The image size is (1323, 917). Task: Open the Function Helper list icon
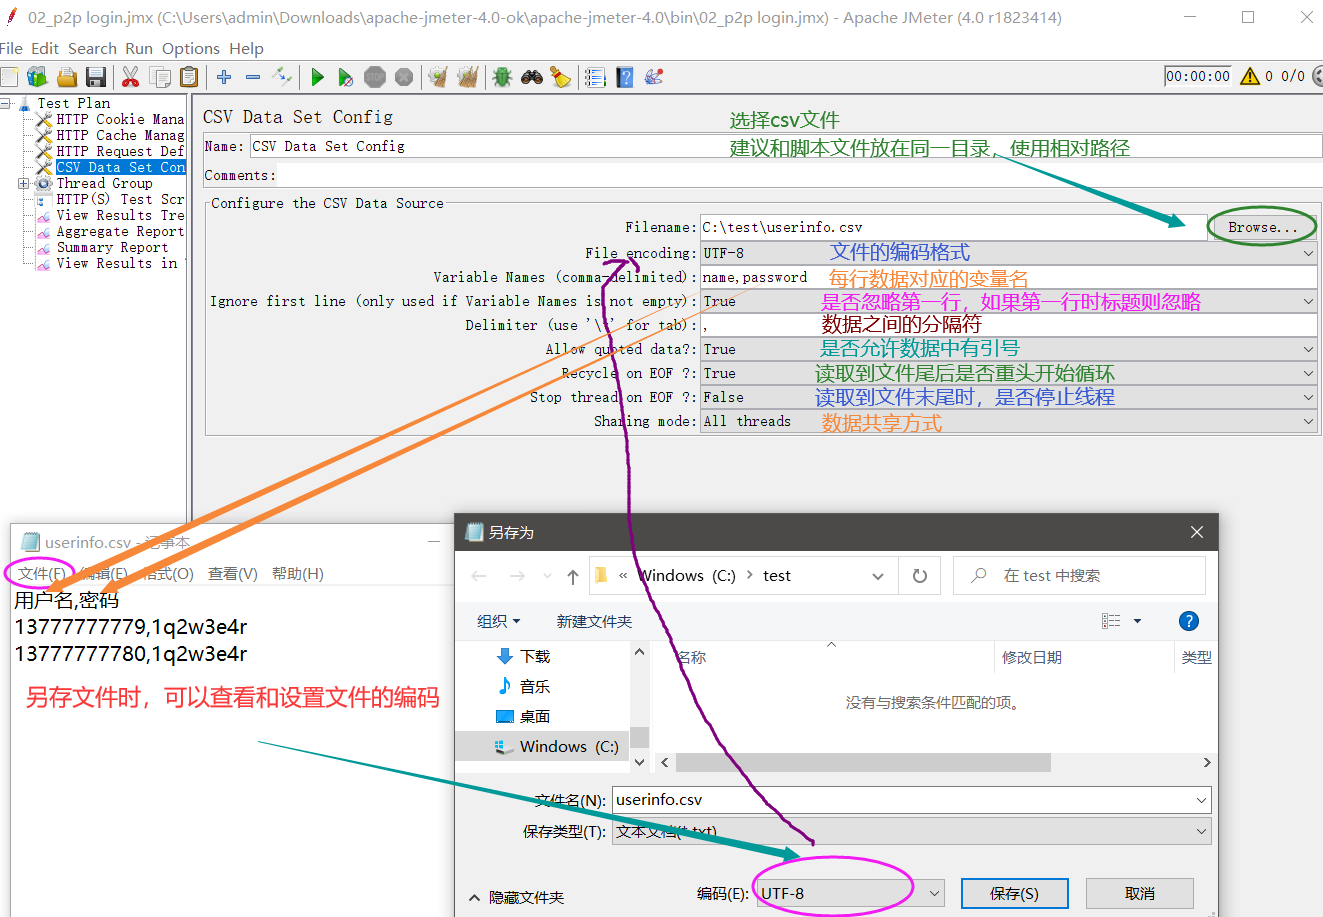click(x=596, y=77)
